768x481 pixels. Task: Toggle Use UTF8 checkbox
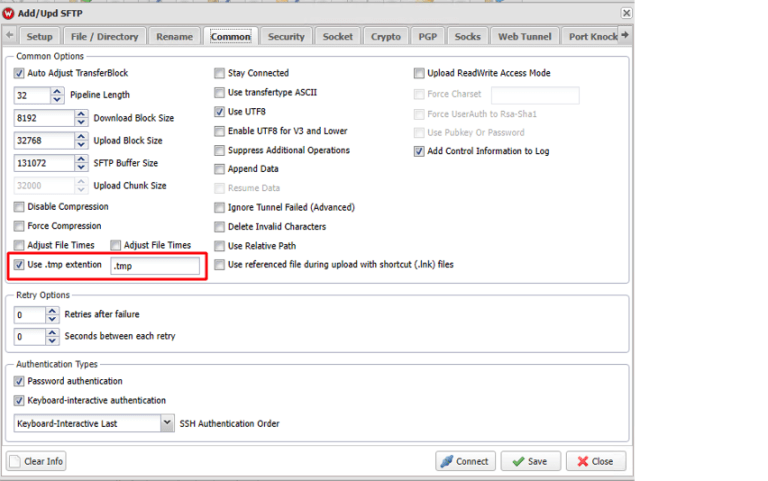click(x=219, y=112)
